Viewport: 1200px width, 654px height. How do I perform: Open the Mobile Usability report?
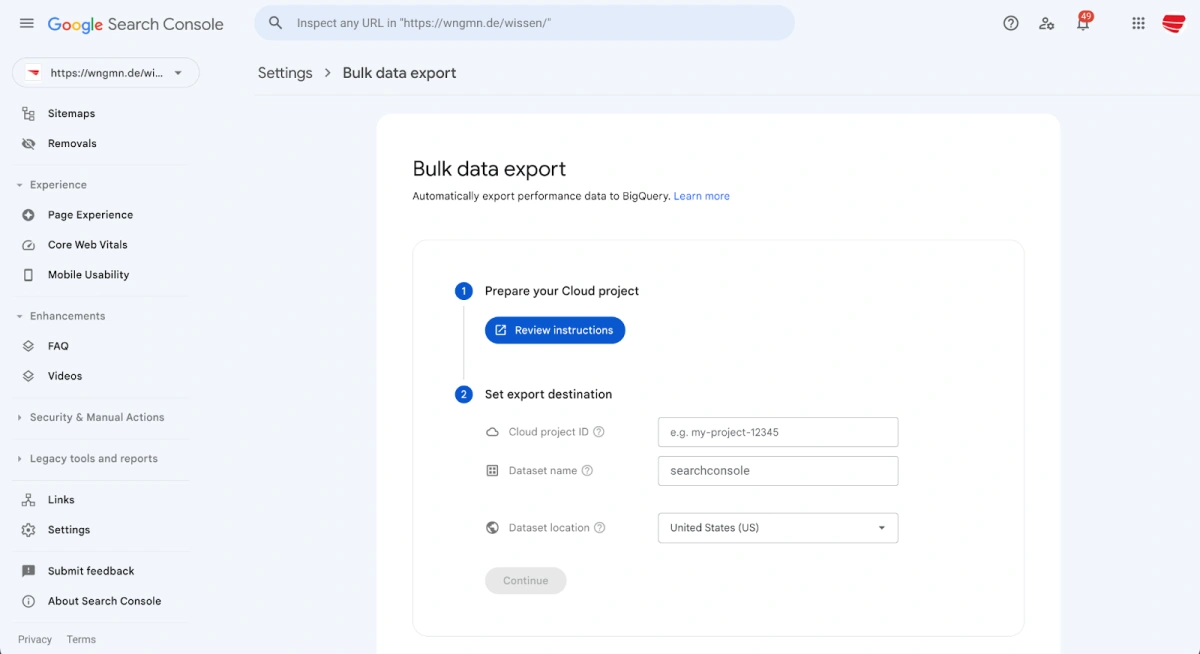tap(89, 274)
